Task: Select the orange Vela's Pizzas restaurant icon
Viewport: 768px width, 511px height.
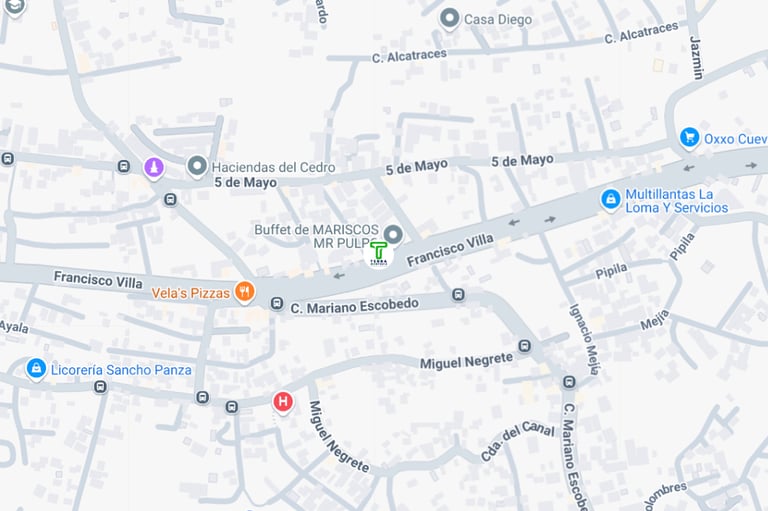Action: click(x=244, y=292)
